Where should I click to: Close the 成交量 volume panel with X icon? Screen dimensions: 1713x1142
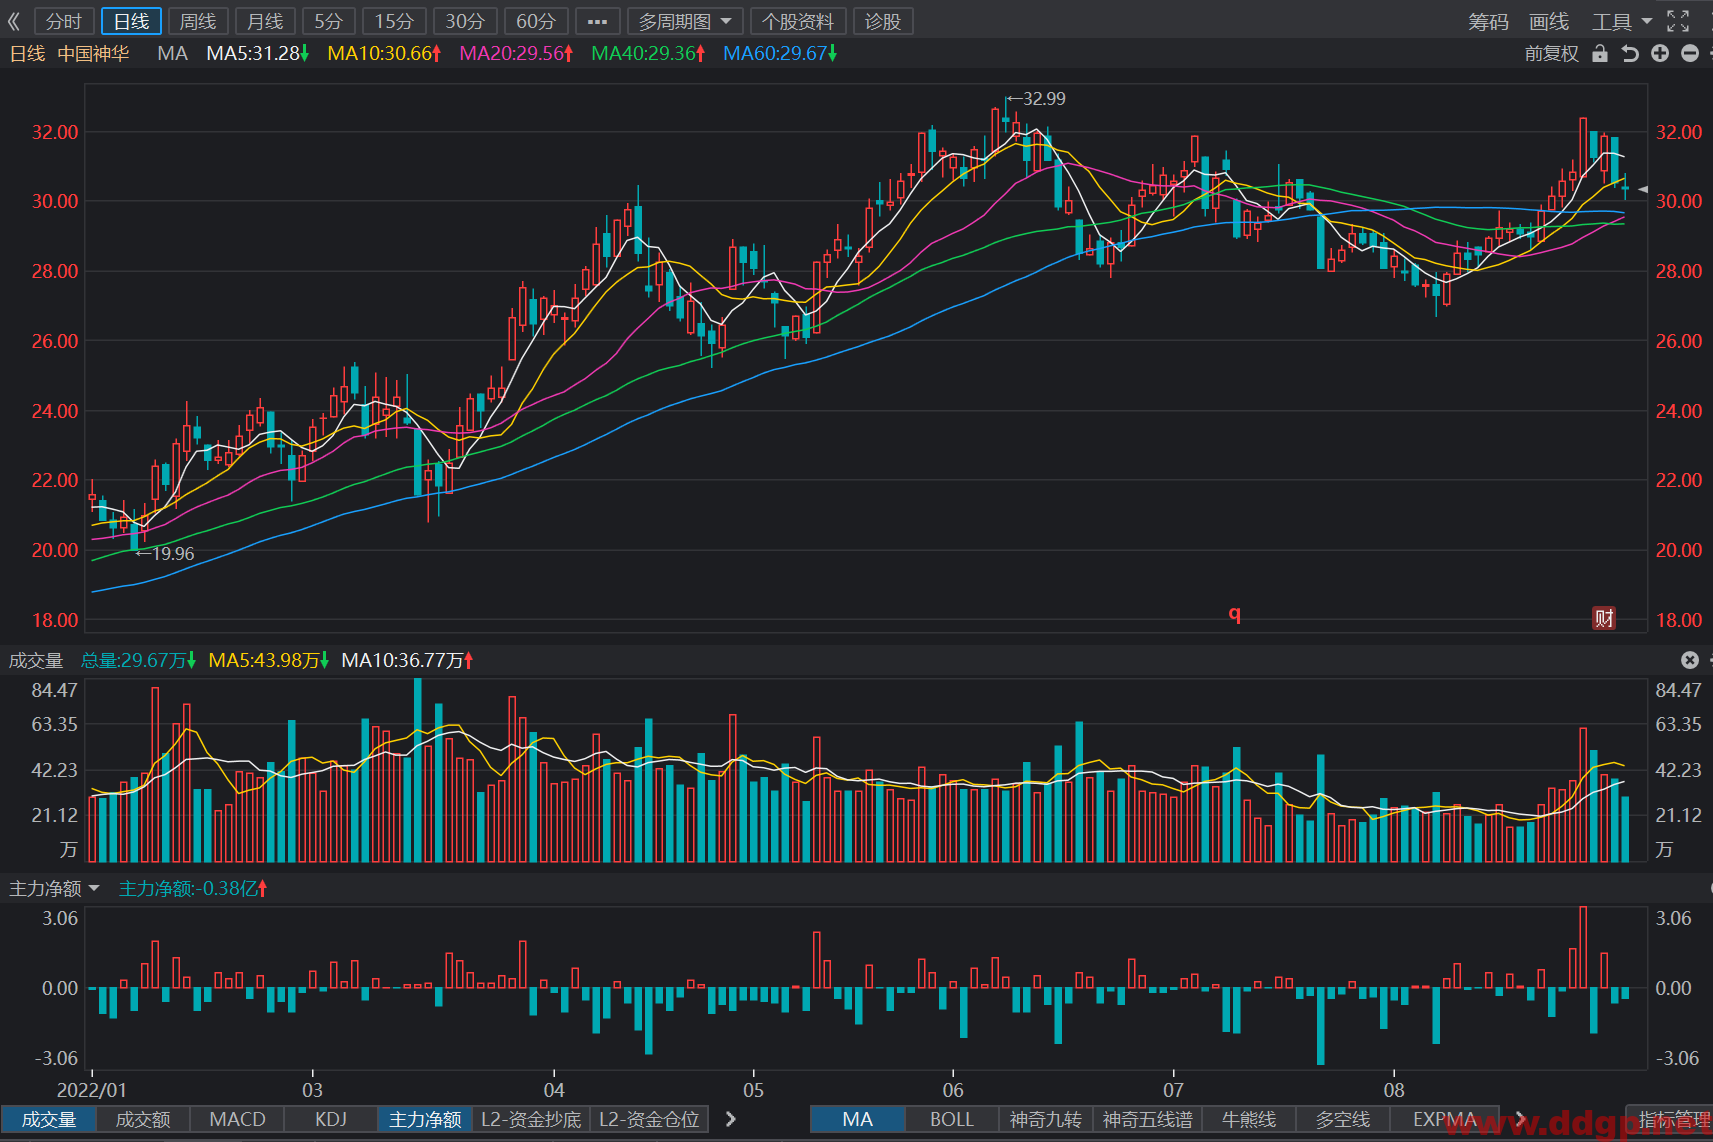1690,660
